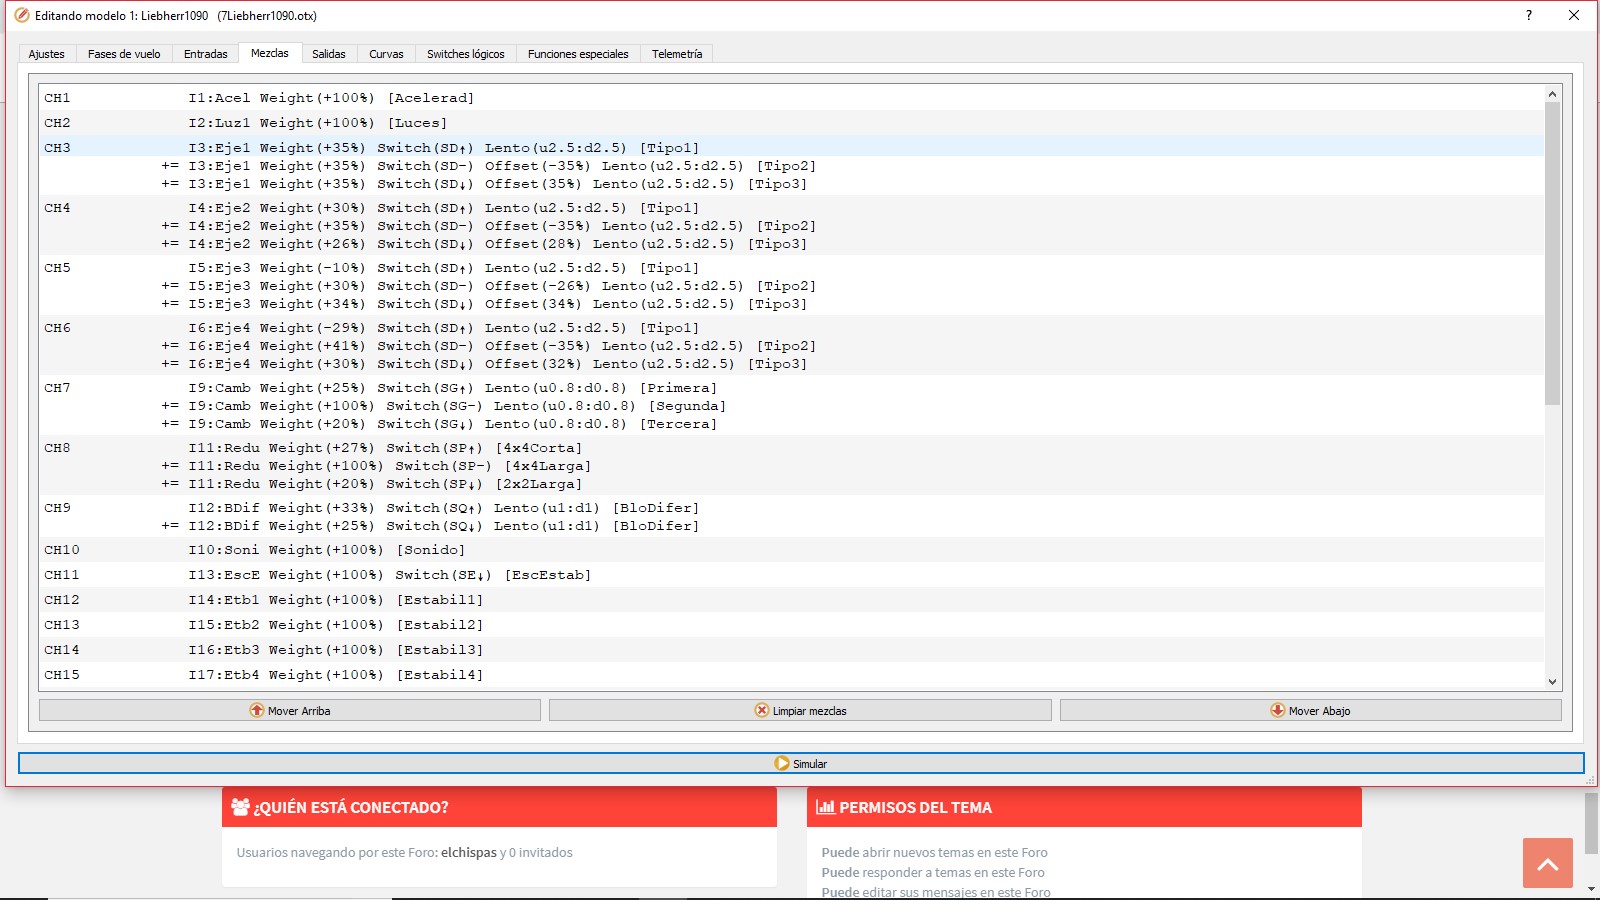Click the mix list vertical scrollbar thumb
The height and width of the screenshot is (900, 1600).
[x=1552, y=254]
